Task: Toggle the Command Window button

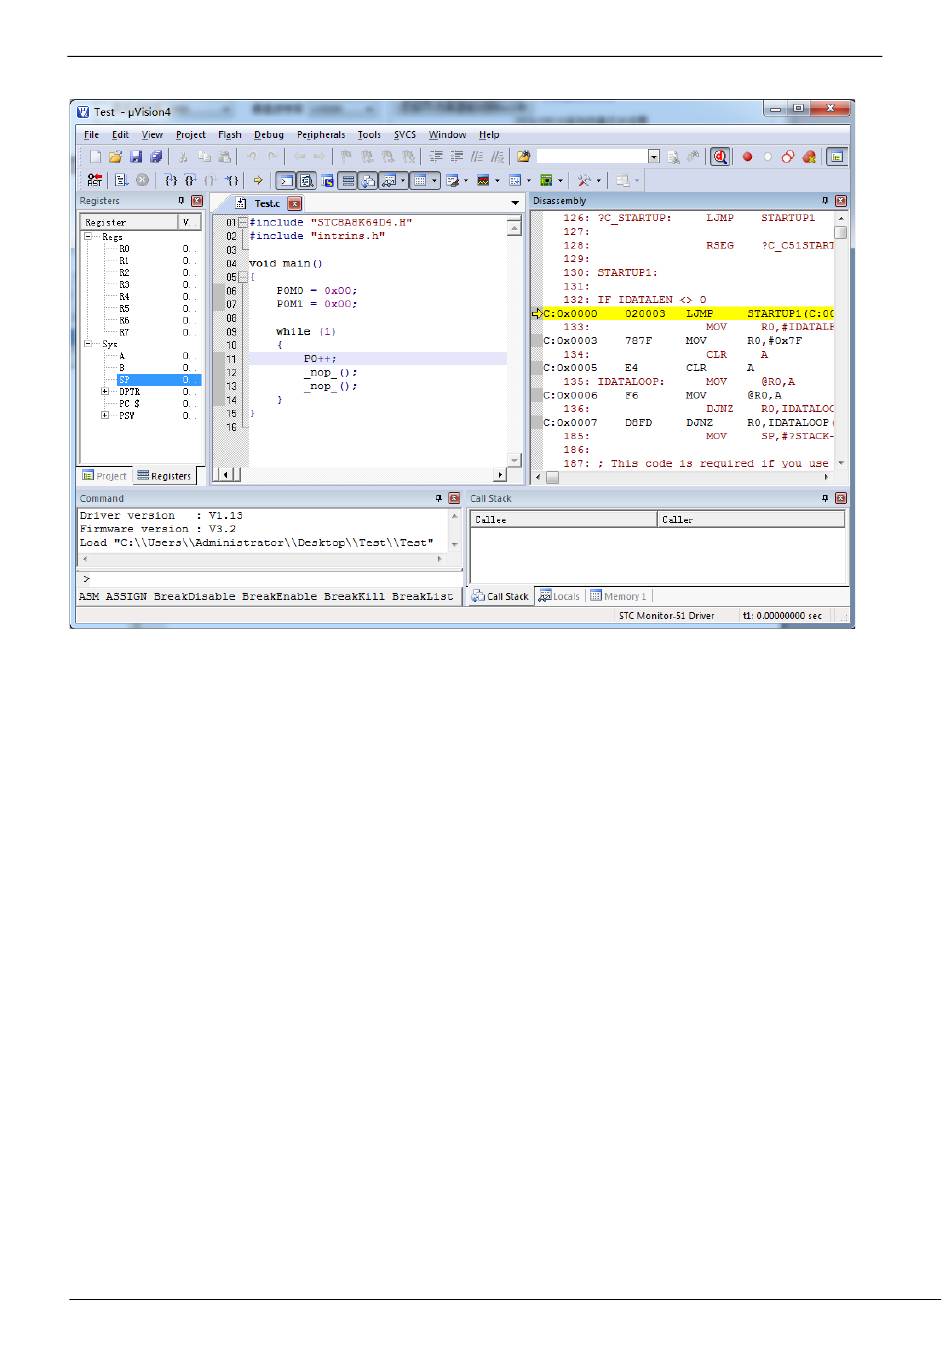Action: tap(285, 180)
